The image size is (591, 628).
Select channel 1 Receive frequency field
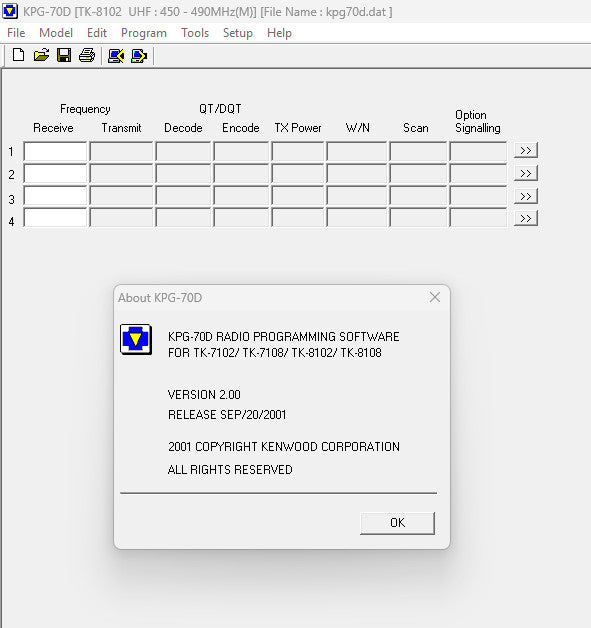[x=55, y=151]
